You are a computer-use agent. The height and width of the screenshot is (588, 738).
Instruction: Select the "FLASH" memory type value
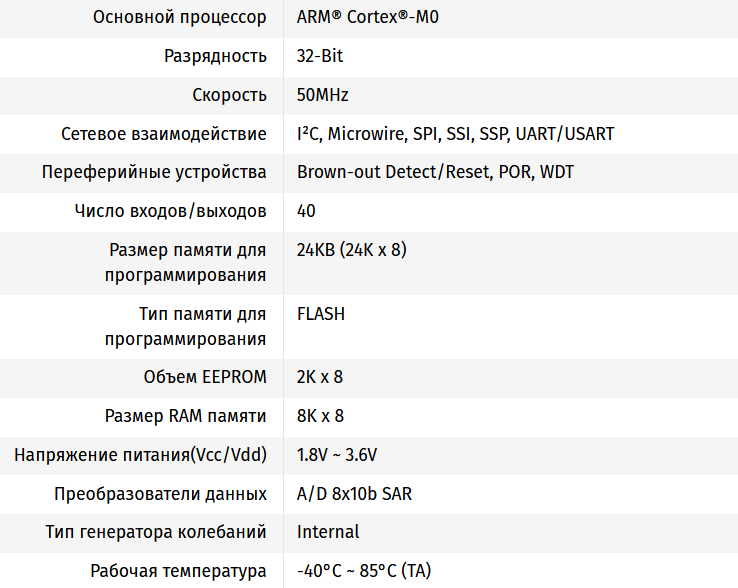point(321,314)
